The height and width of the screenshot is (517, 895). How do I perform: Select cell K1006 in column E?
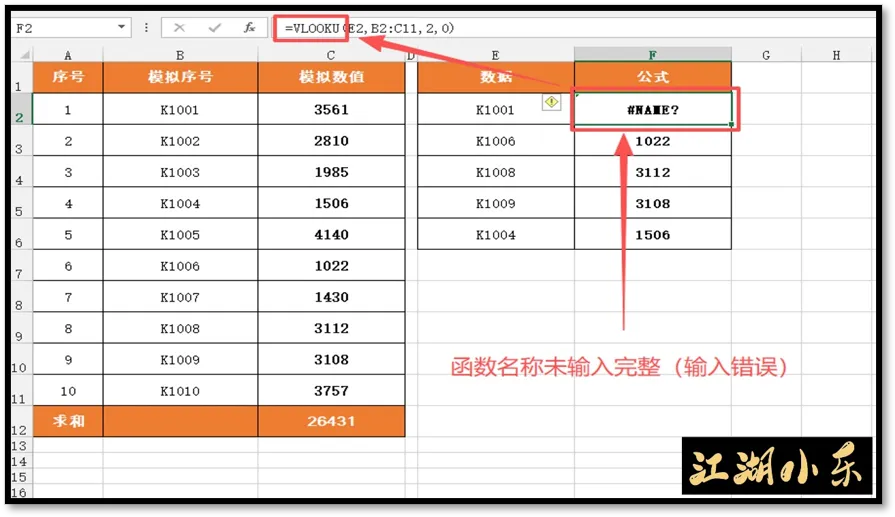click(495, 140)
